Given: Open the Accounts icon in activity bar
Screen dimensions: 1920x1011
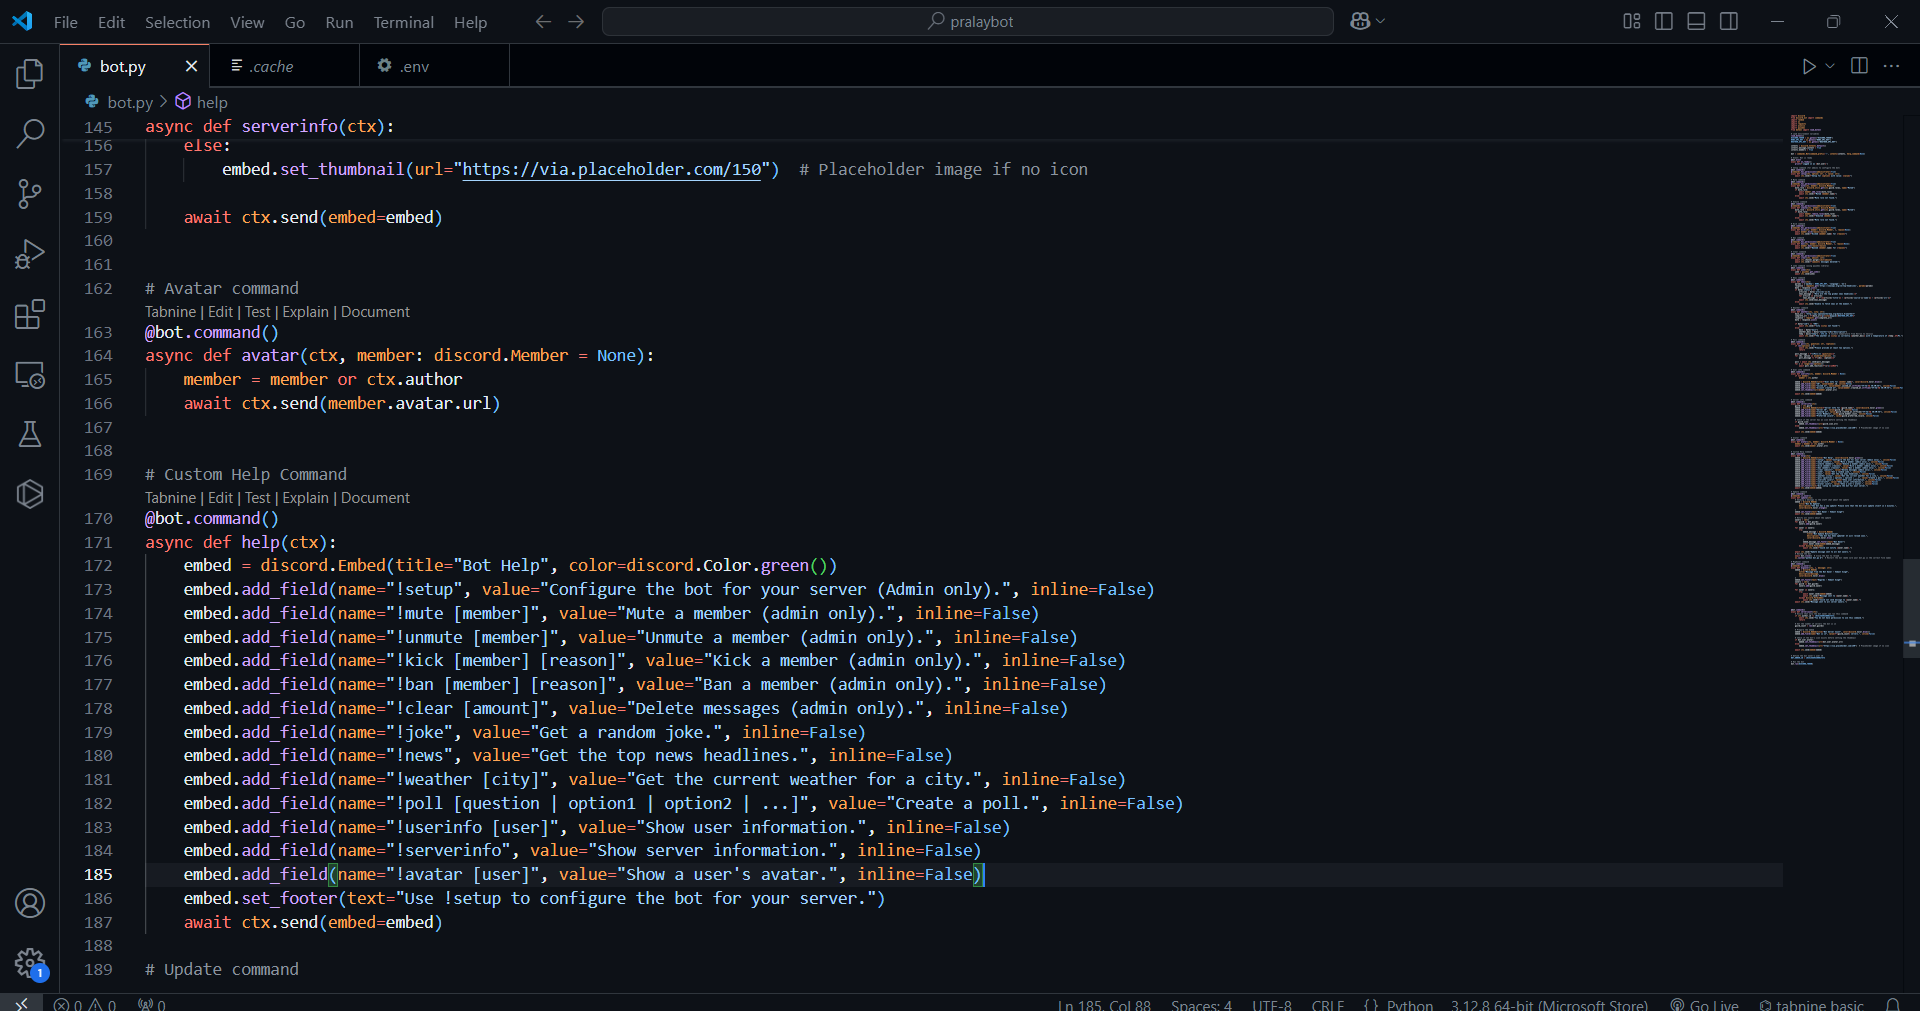Looking at the screenshot, I should coord(30,903).
